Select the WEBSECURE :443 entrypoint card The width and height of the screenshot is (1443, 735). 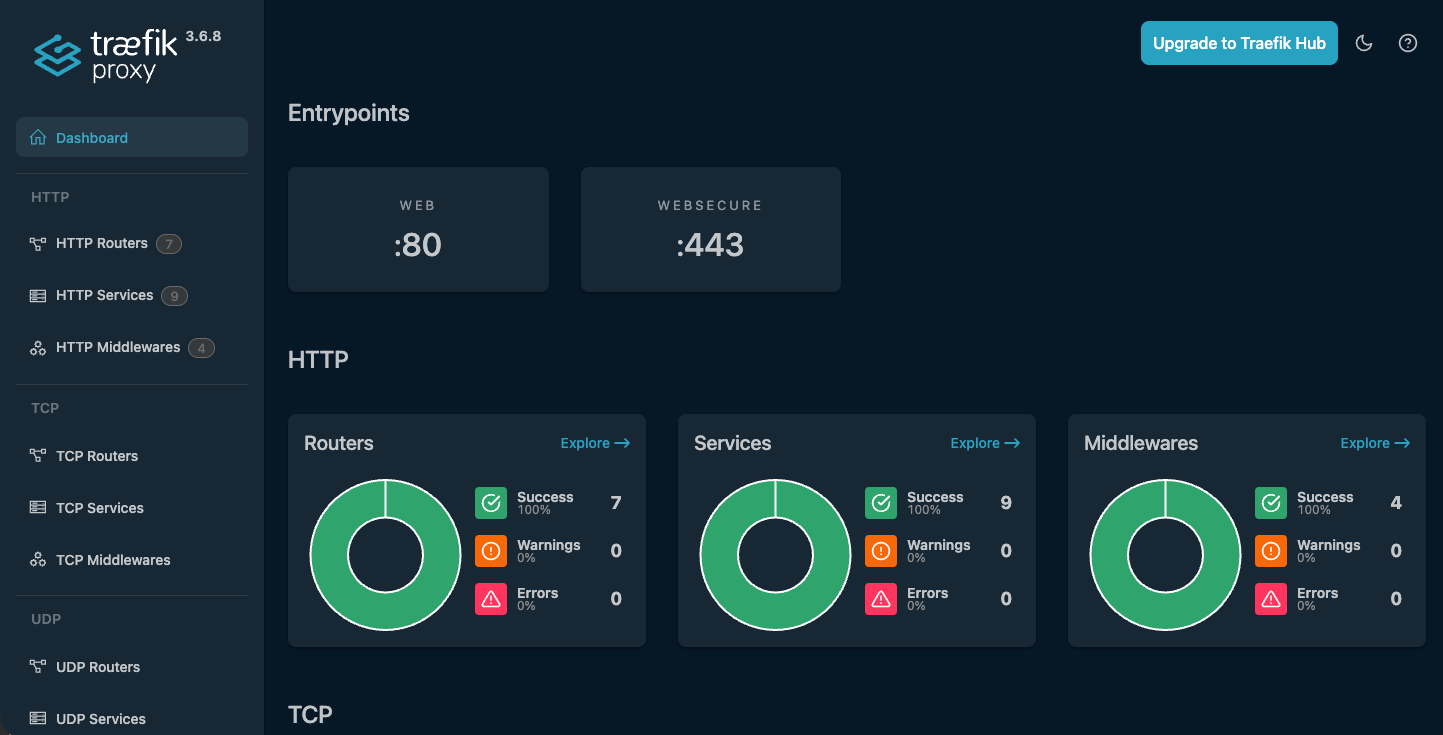pyautogui.click(x=710, y=229)
